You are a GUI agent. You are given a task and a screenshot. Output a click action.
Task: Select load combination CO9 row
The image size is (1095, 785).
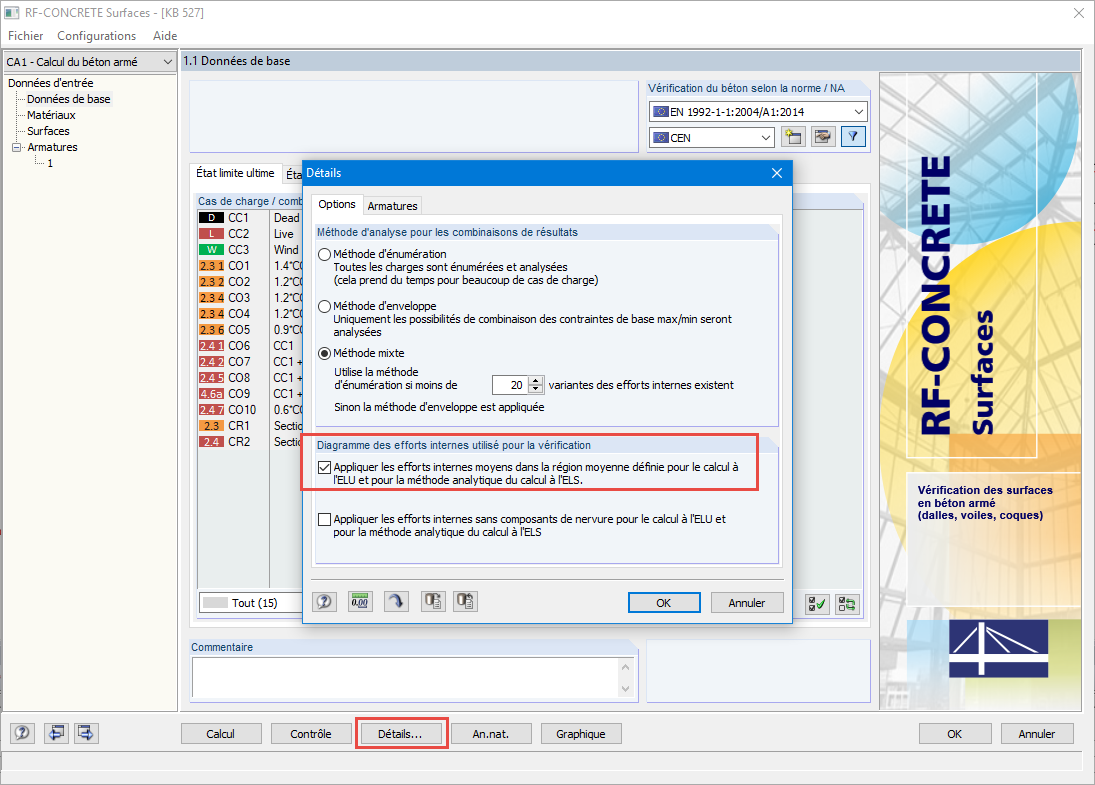tap(250, 394)
